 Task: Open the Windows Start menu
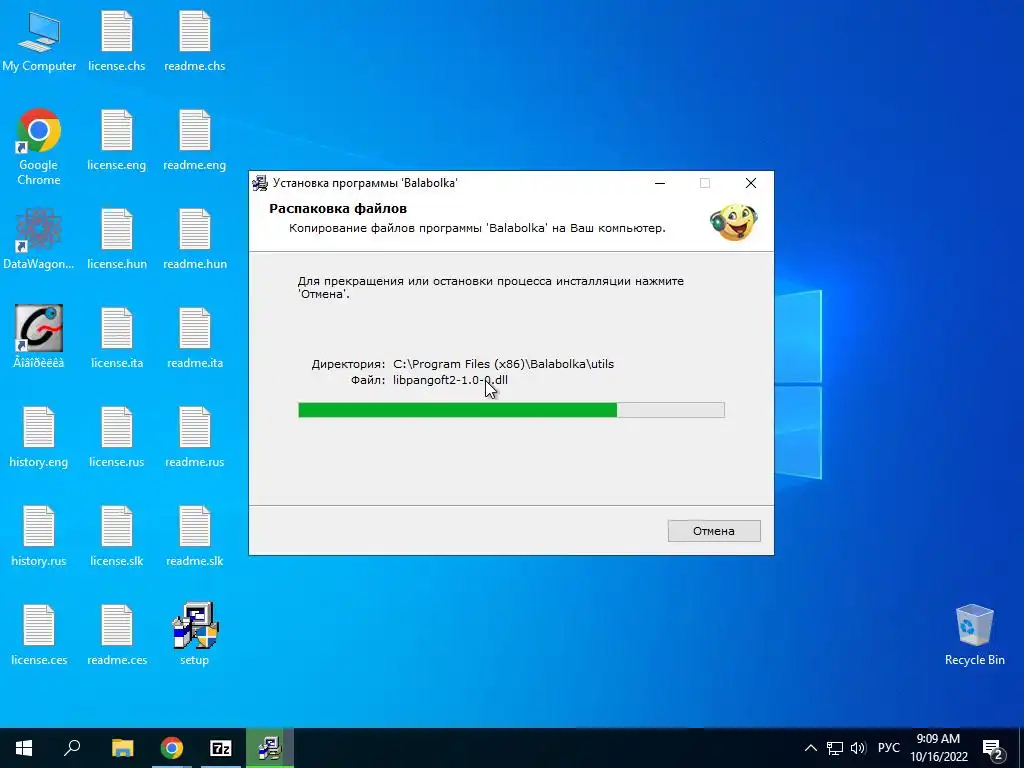click(x=24, y=748)
